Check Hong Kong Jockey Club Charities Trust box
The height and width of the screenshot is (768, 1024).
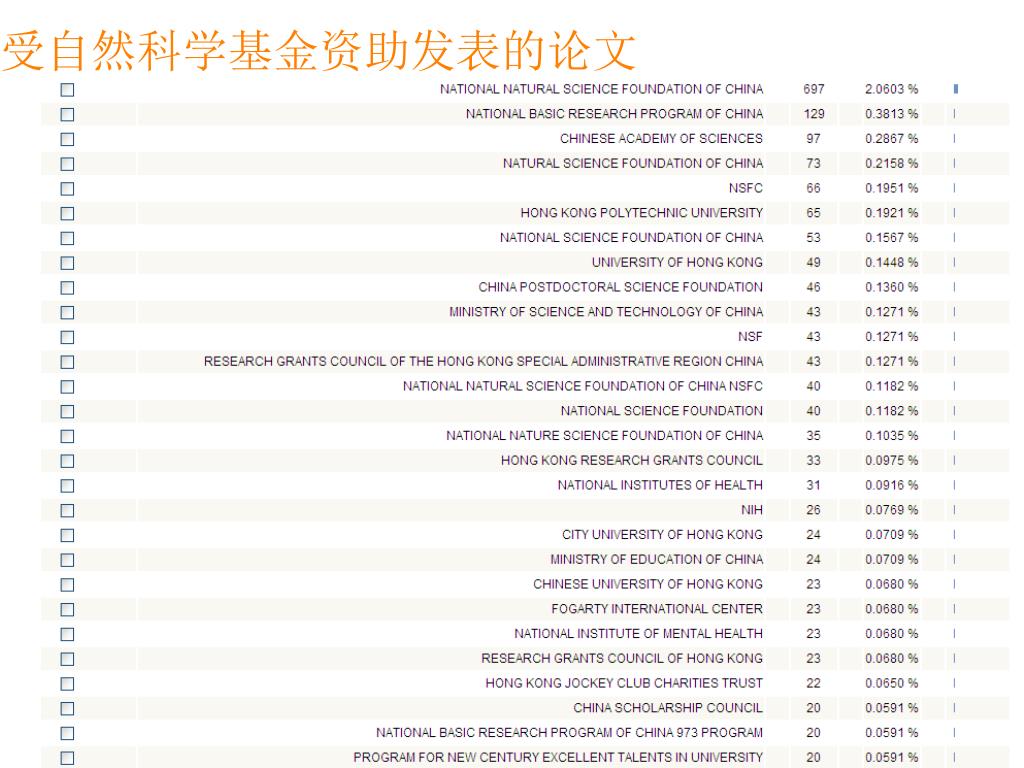coord(67,685)
